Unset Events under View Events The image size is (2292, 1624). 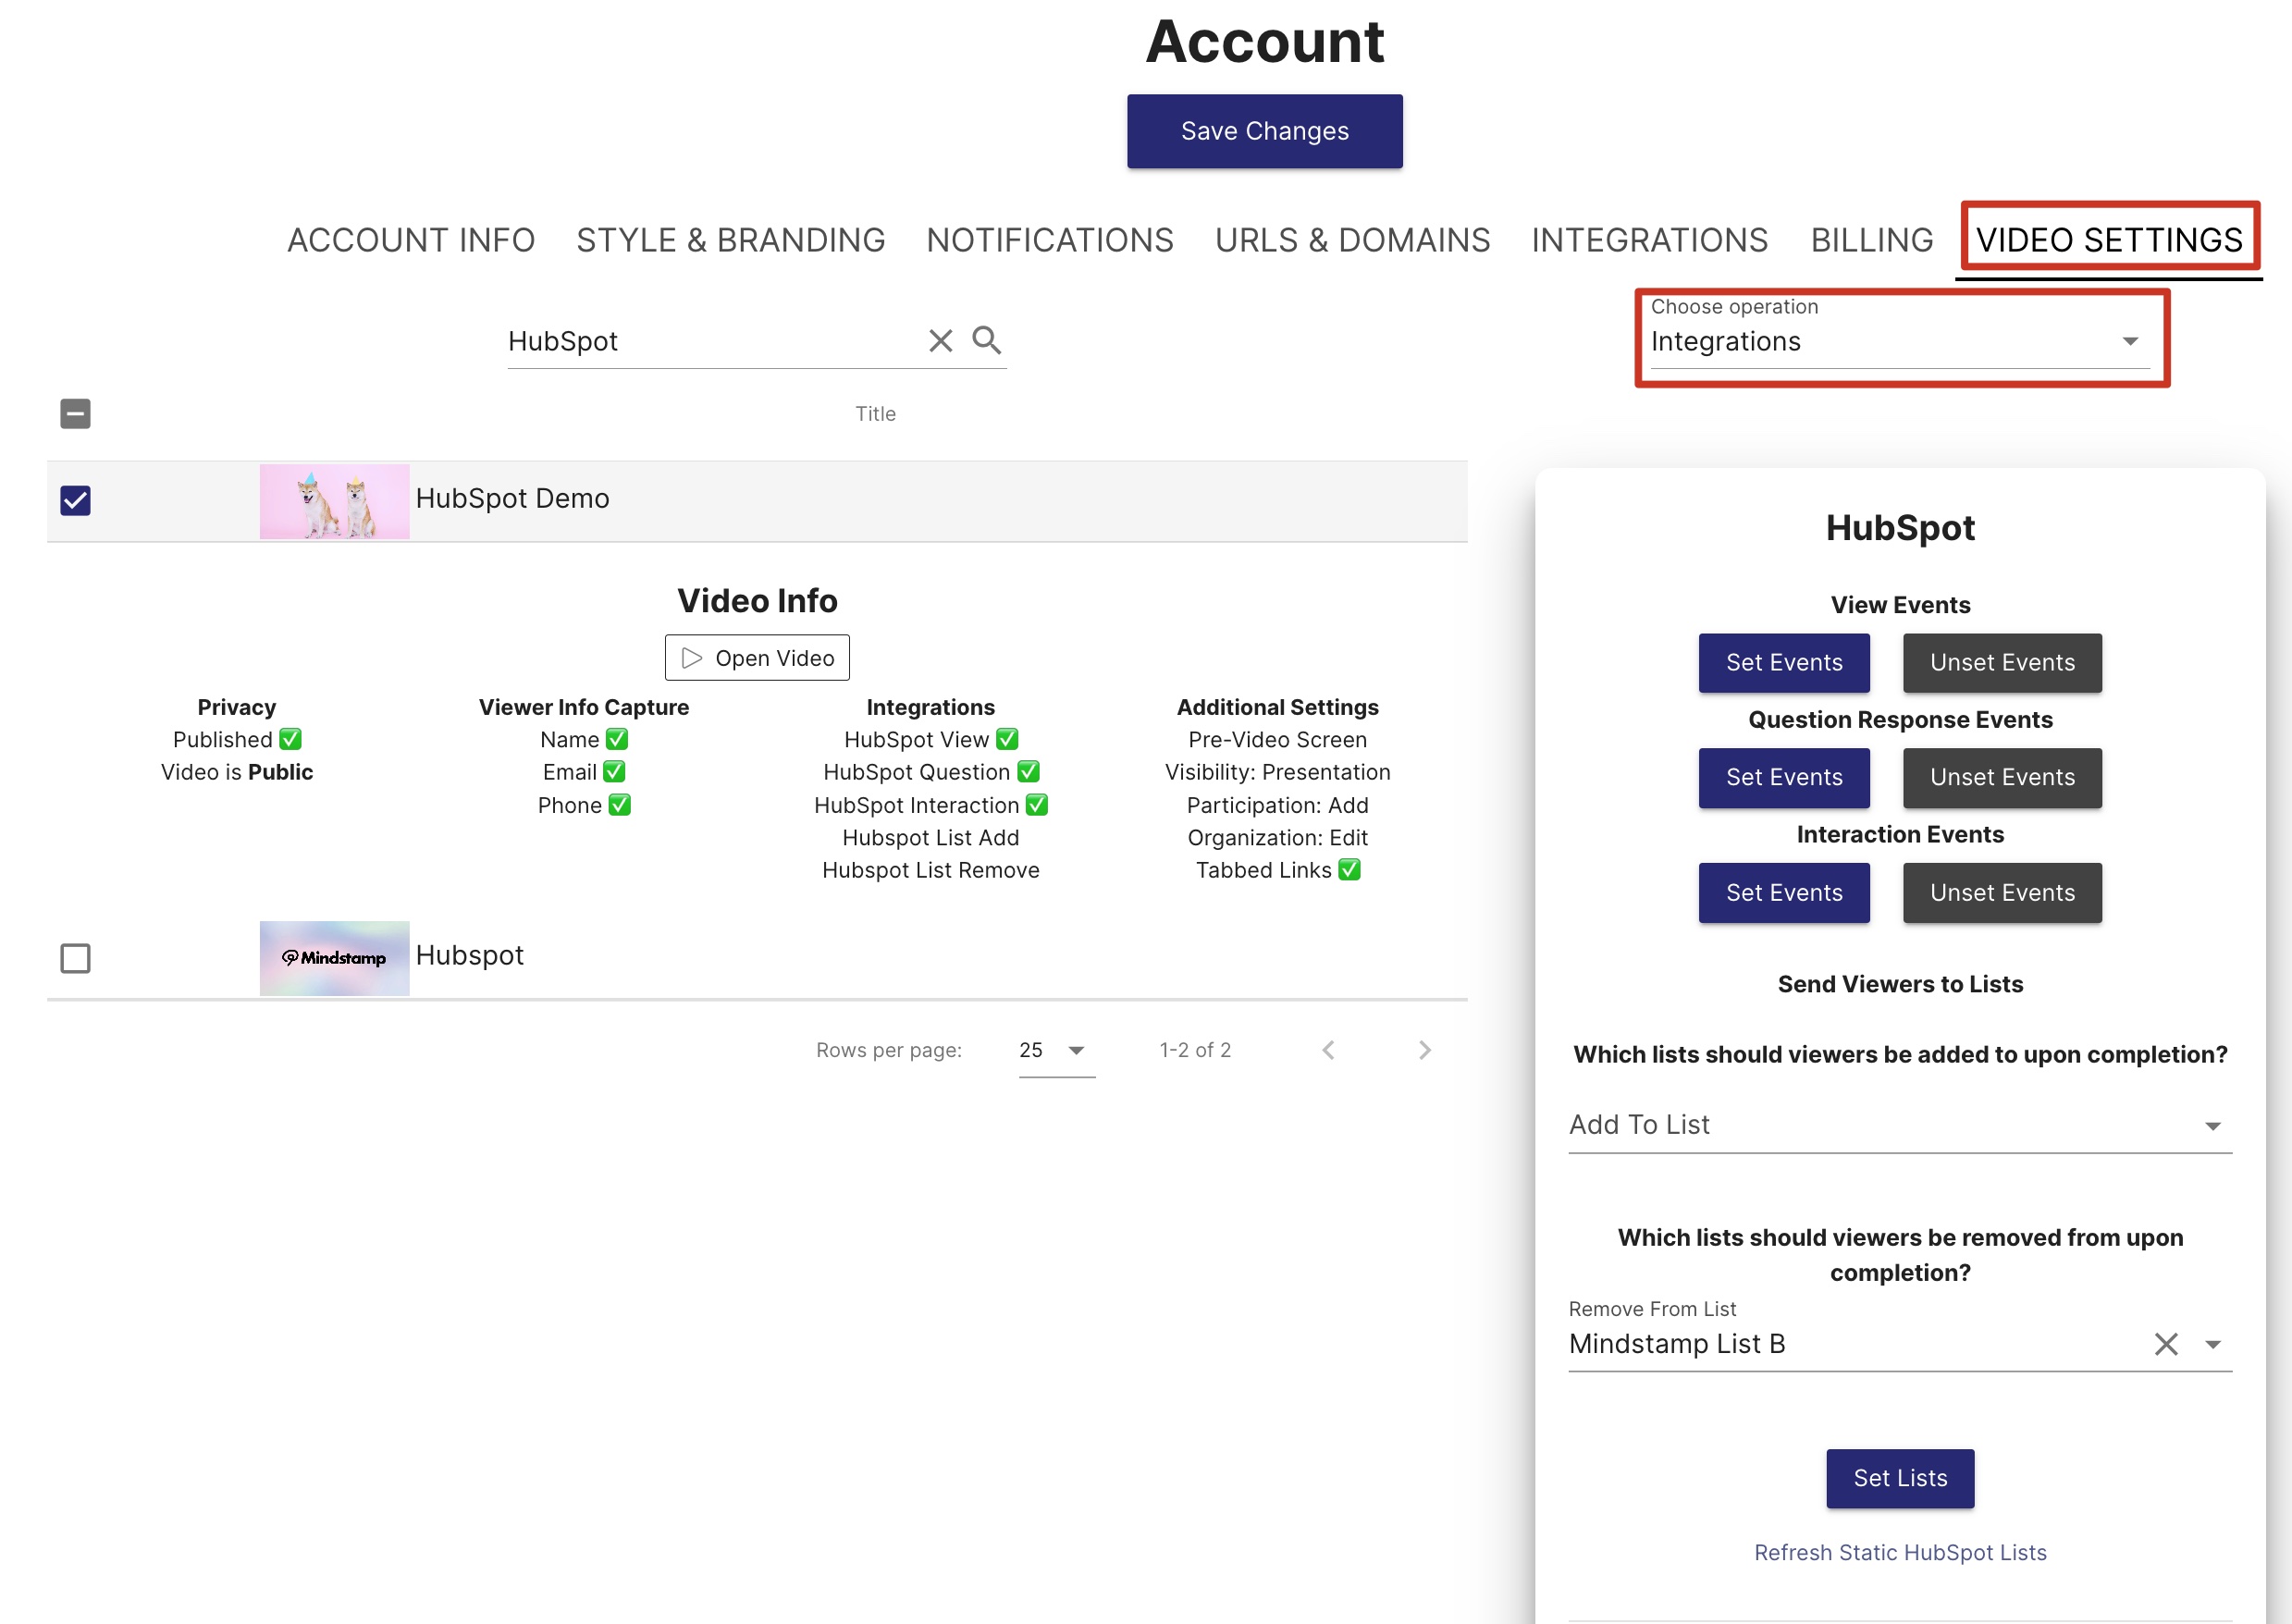[x=2002, y=663]
